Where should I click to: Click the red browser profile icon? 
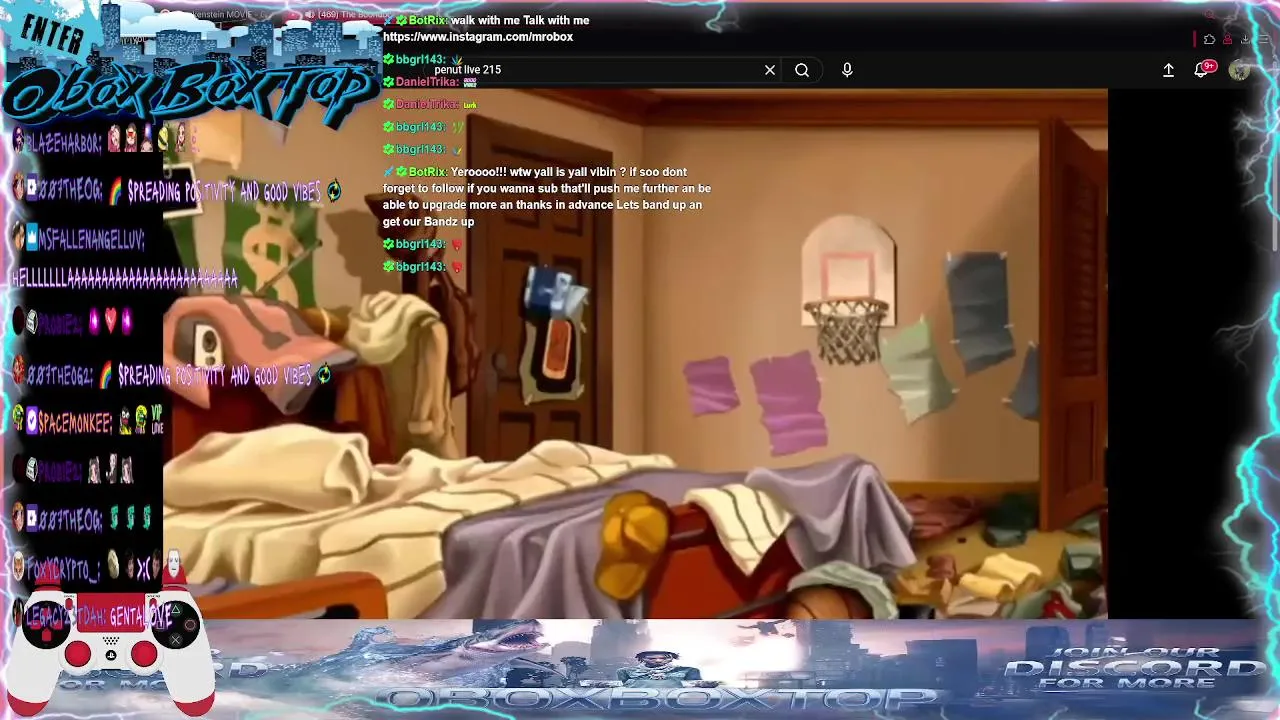(x=1228, y=40)
